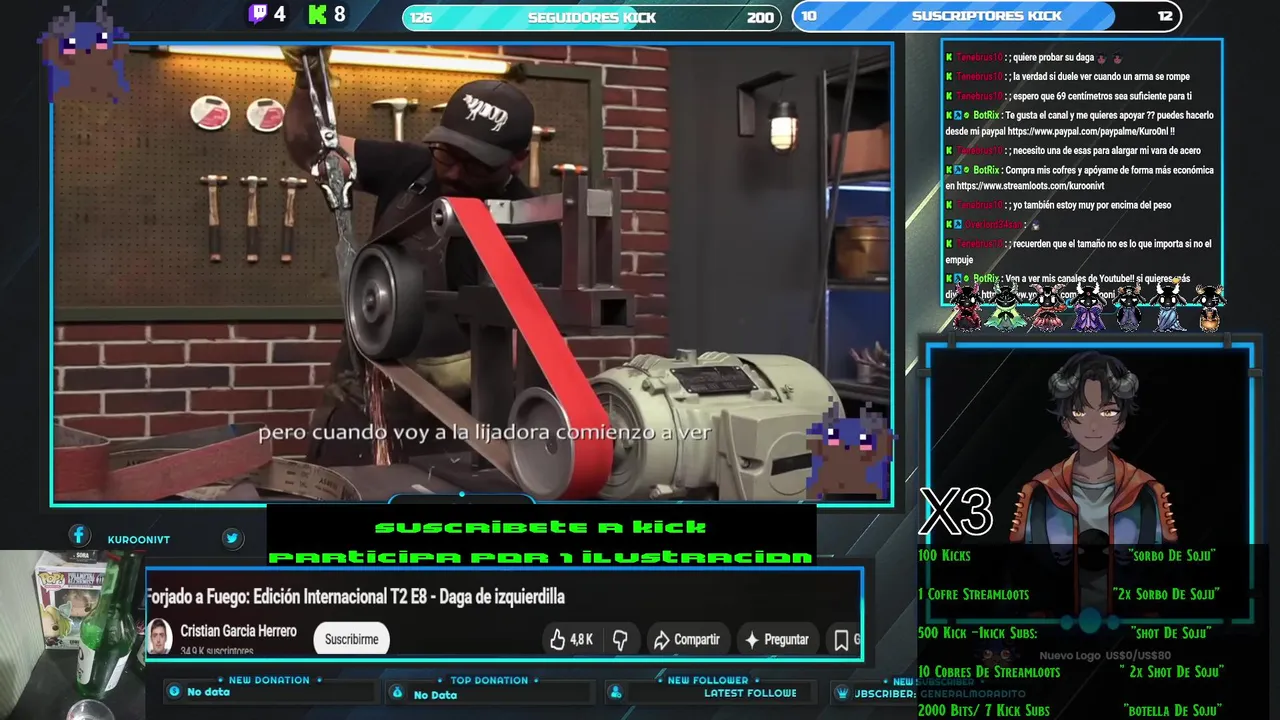Image resolution: width=1280 pixels, height=720 pixels.
Task: Open the Cristian Garcia Herrero channel name
Action: click(238, 631)
